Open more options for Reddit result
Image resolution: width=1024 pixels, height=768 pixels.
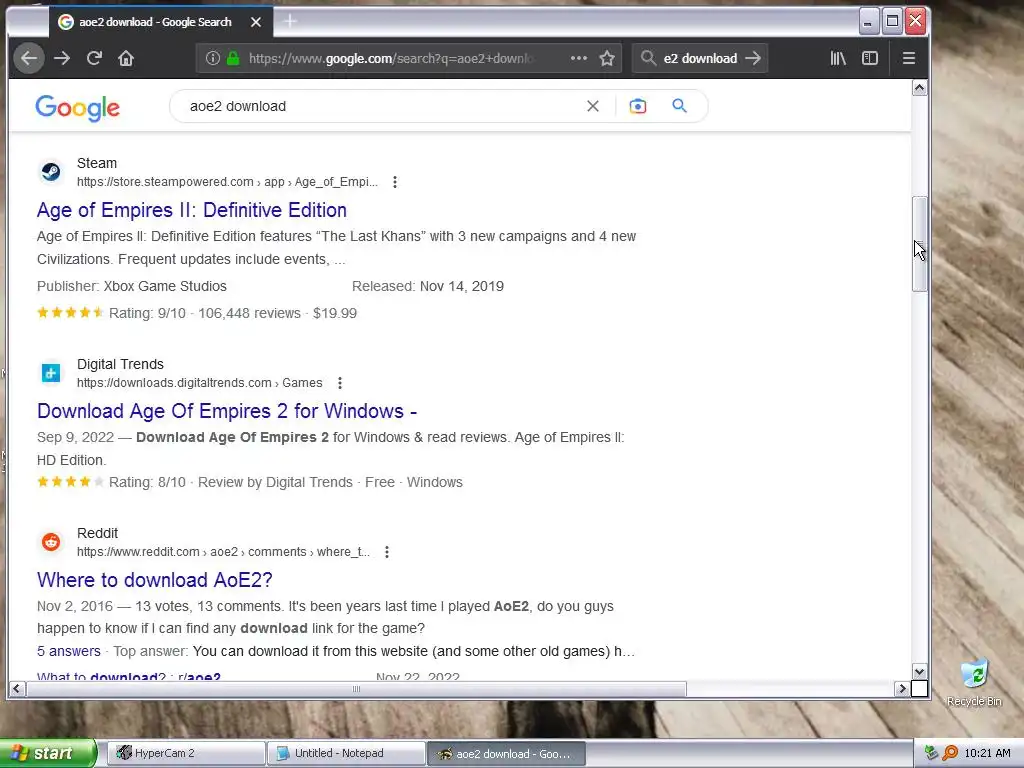click(387, 552)
